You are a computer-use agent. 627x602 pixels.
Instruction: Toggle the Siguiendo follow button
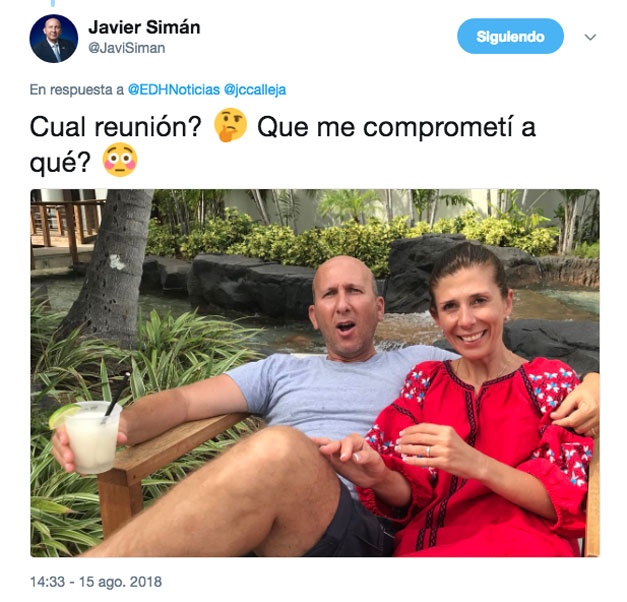510,36
